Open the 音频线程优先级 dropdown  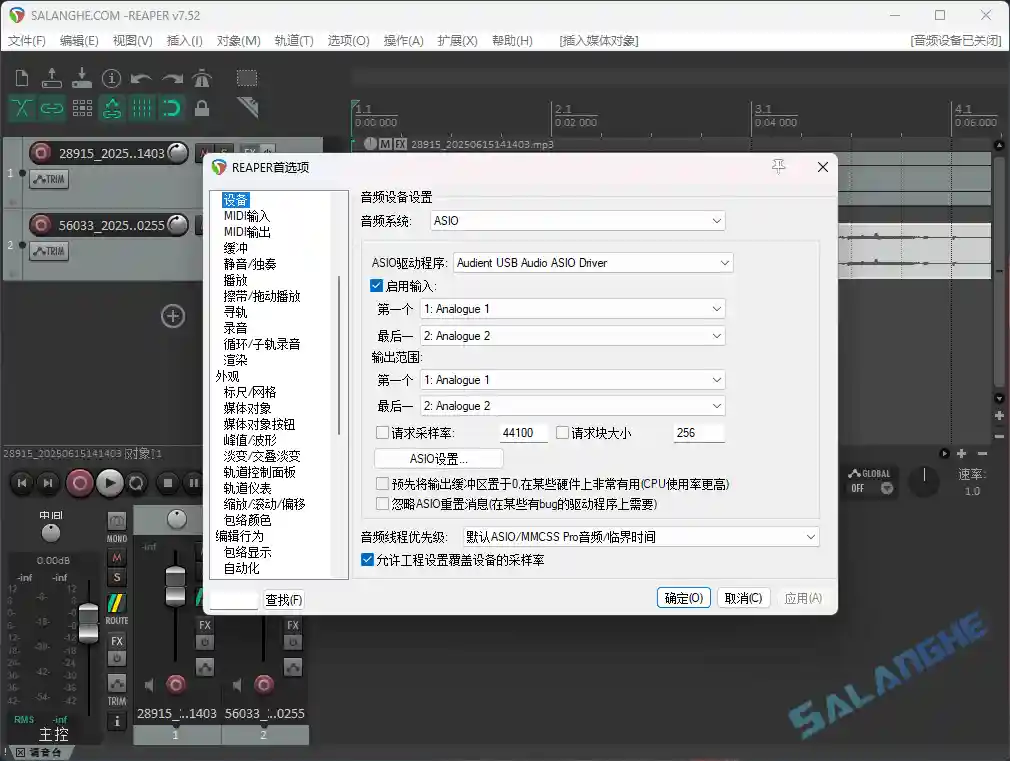click(810, 536)
